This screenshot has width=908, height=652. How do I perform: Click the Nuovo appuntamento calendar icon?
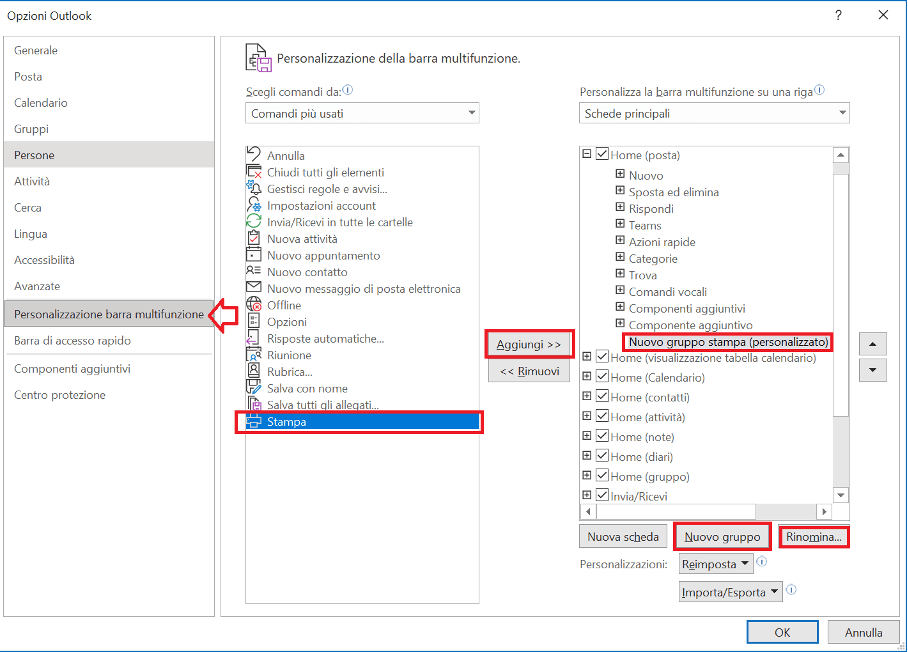click(254, 255)
